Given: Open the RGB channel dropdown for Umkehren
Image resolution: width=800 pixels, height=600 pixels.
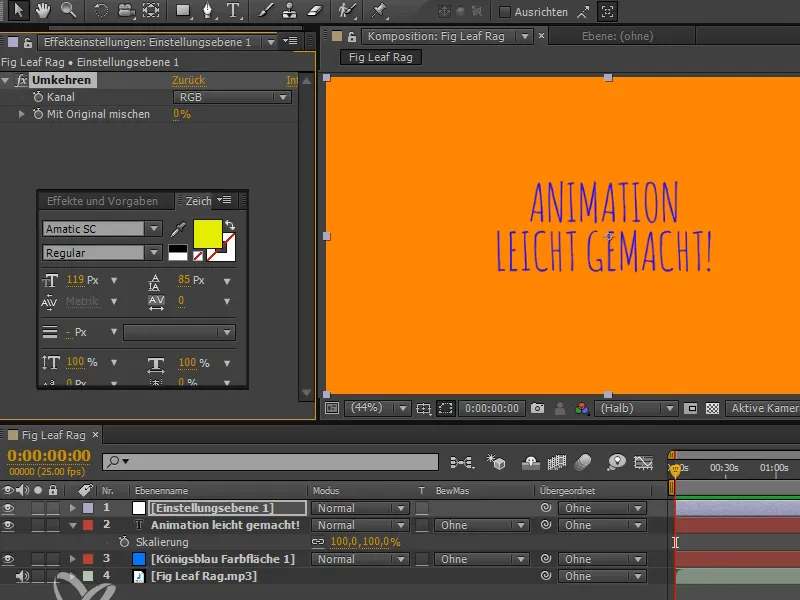Looking at the screenshot, I should point(232,97).
